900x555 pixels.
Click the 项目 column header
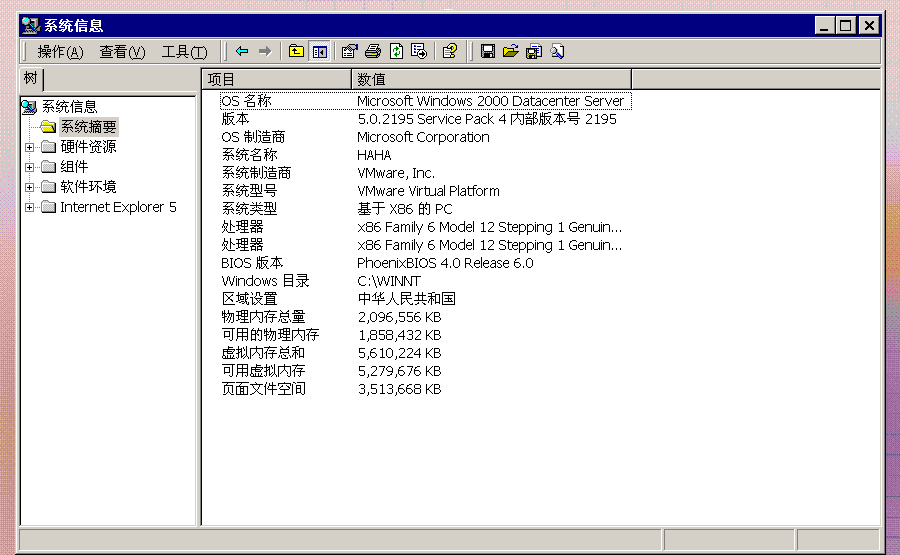[276, 79]
